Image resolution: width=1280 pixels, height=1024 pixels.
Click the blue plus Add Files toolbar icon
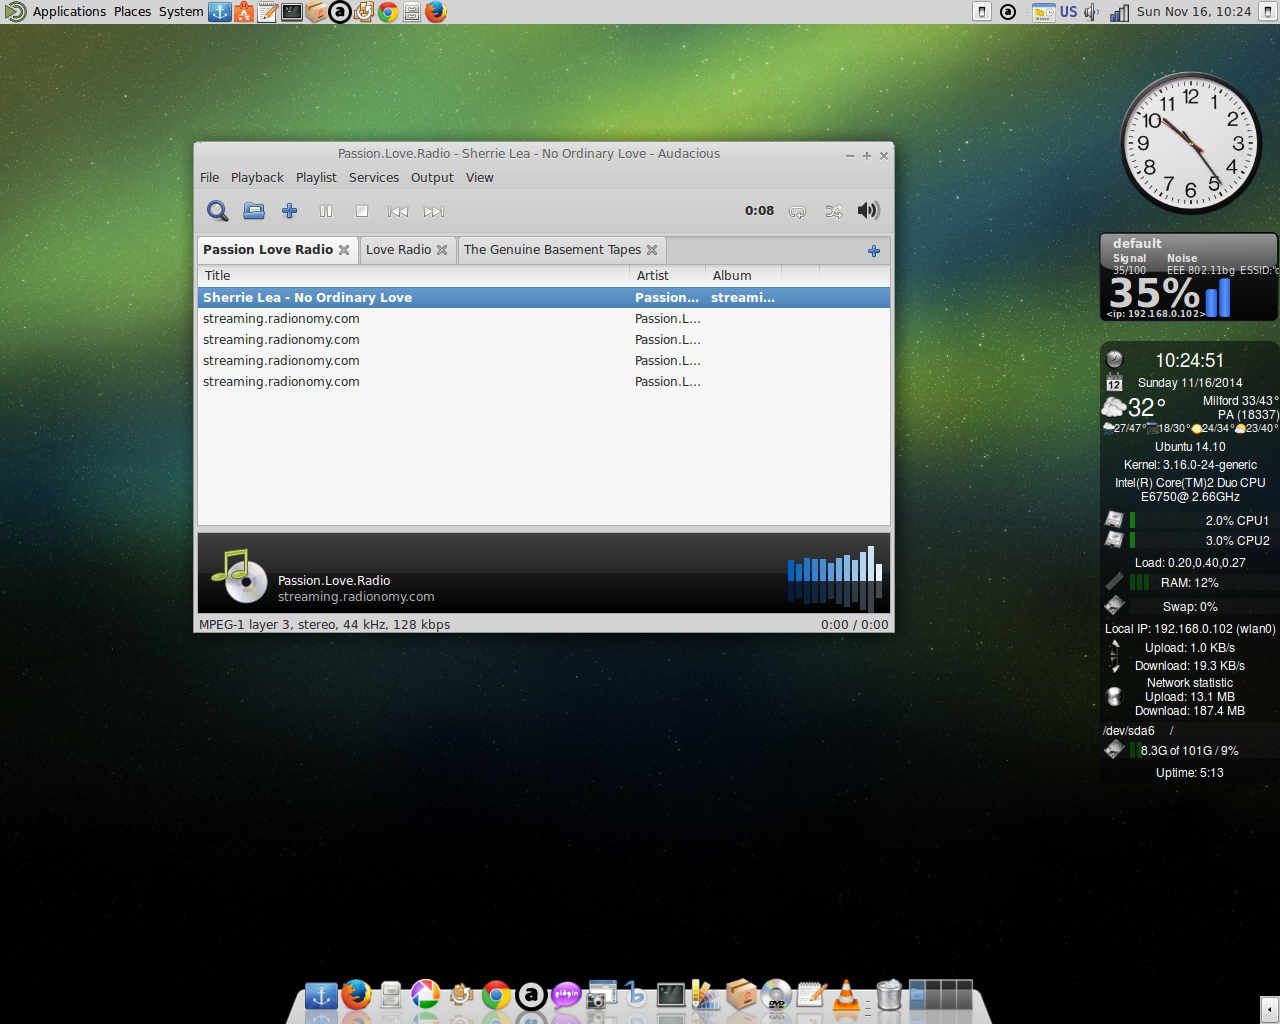click(x=290, y=211)
